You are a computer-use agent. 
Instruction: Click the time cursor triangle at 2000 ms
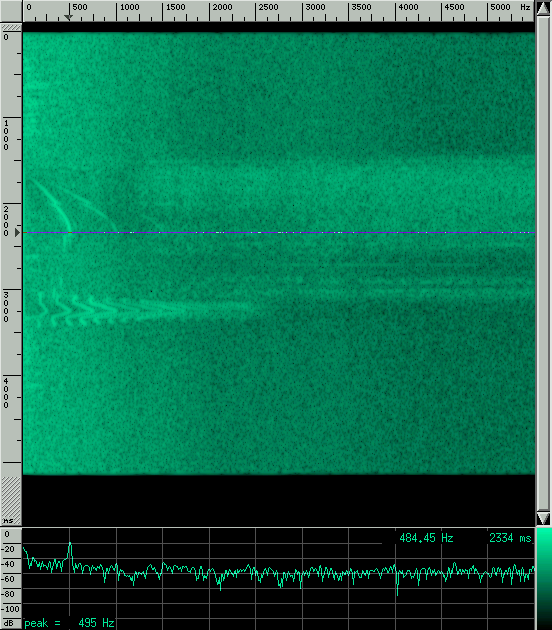[x=17, y=232]
